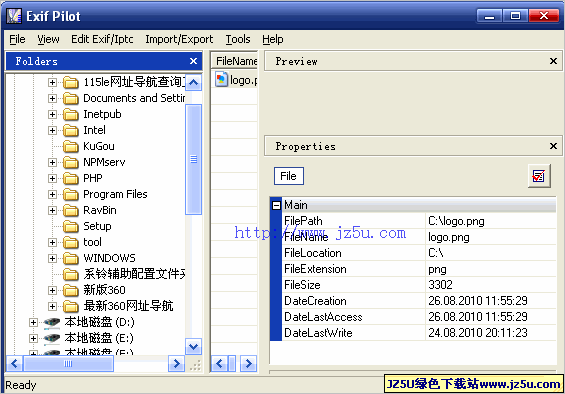Click the PHP folder icon
The width and height of the screenshot is (565, 394).
71,178
